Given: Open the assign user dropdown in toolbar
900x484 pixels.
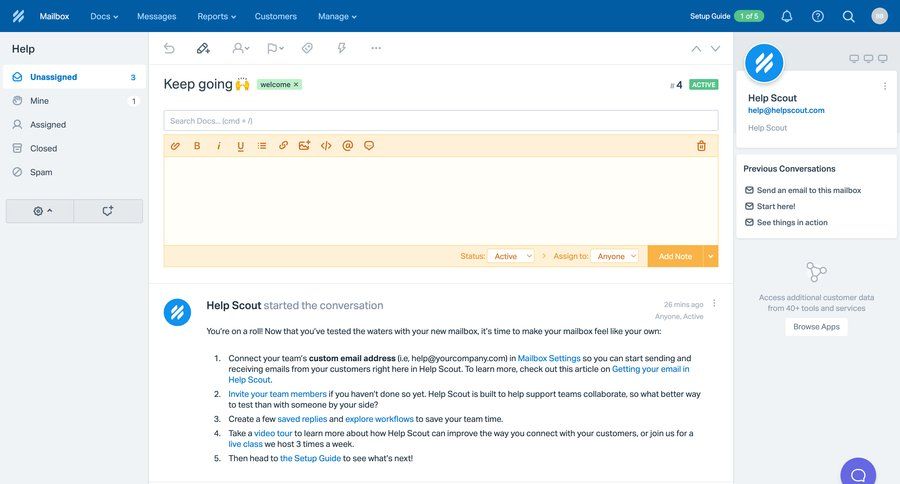Looking at the screenshot, I should click(241, 48).
